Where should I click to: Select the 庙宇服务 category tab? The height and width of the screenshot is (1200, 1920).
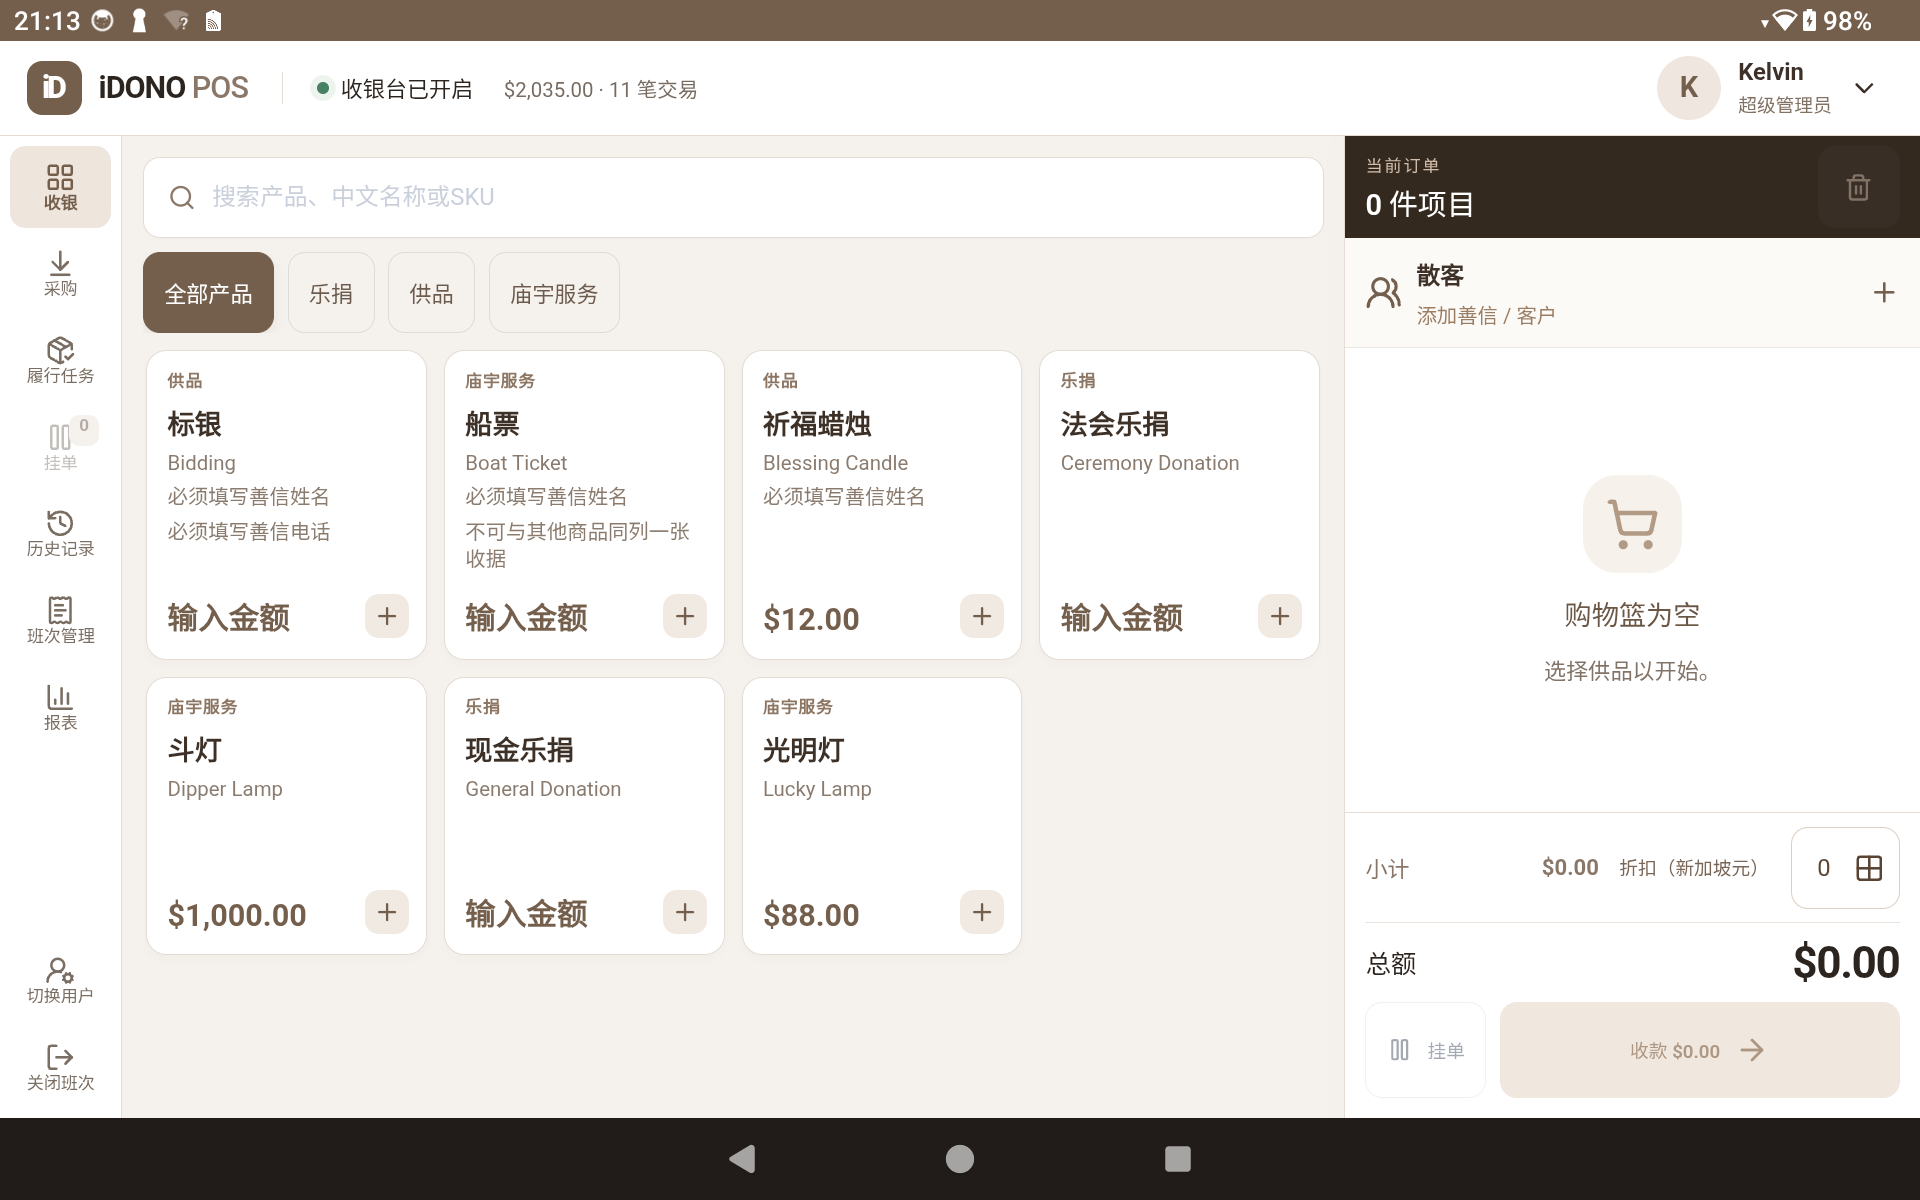[x=554, y=293]
